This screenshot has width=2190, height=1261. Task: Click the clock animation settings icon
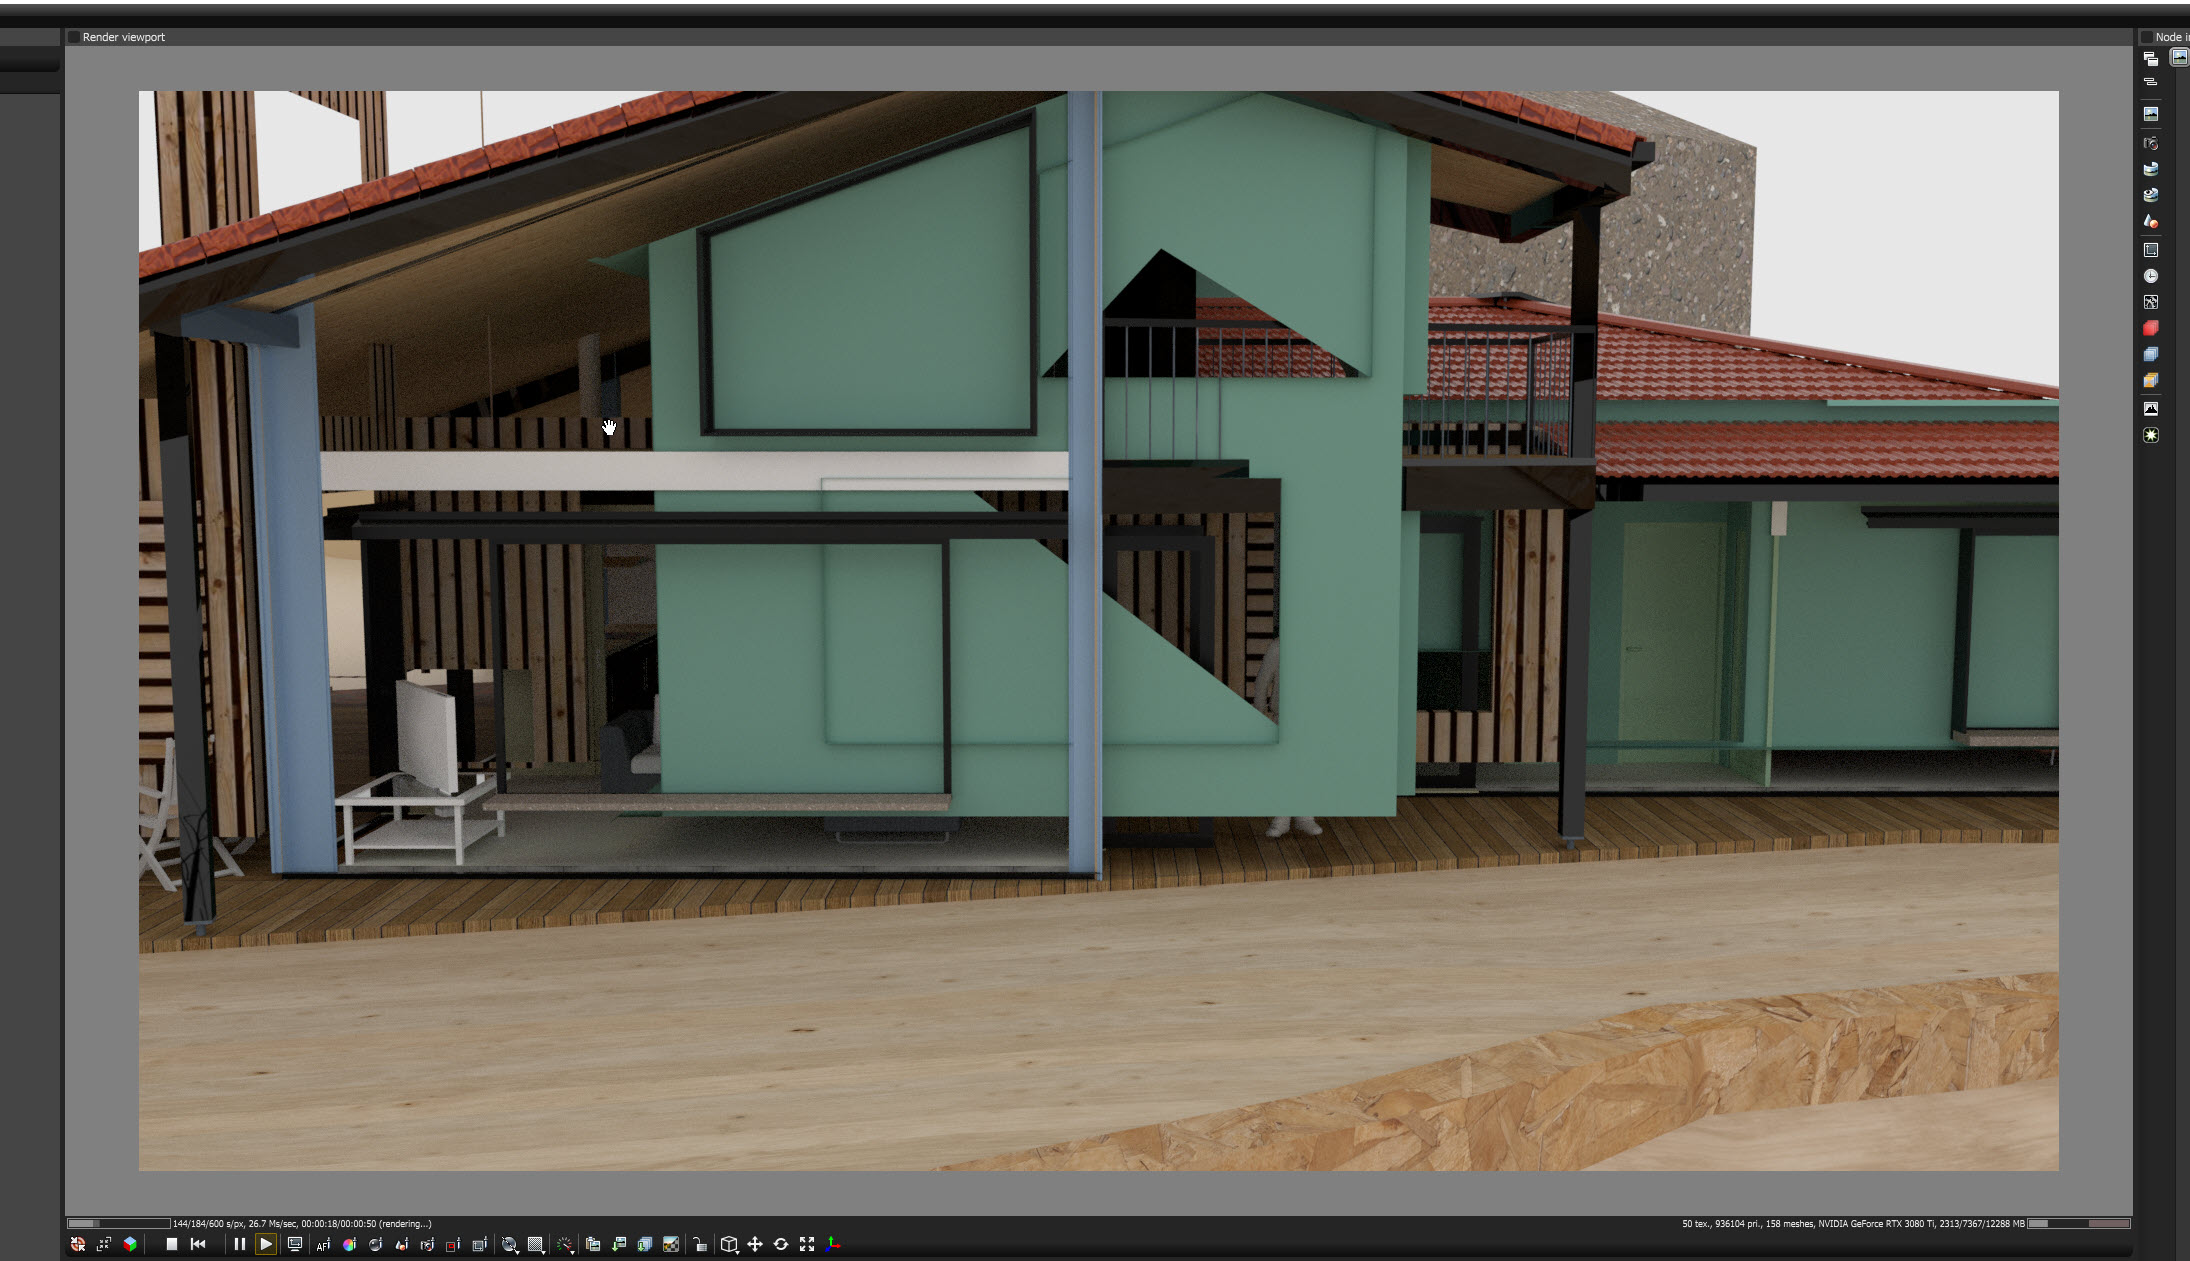(2151, 276)
